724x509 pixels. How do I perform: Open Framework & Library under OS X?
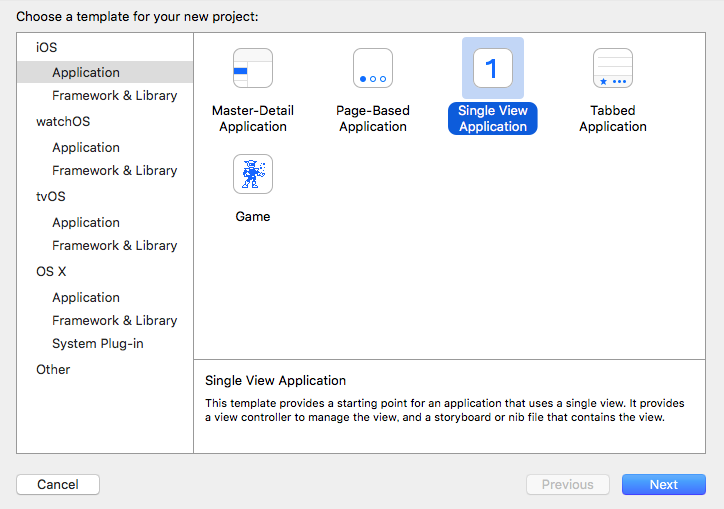(115, 320)
